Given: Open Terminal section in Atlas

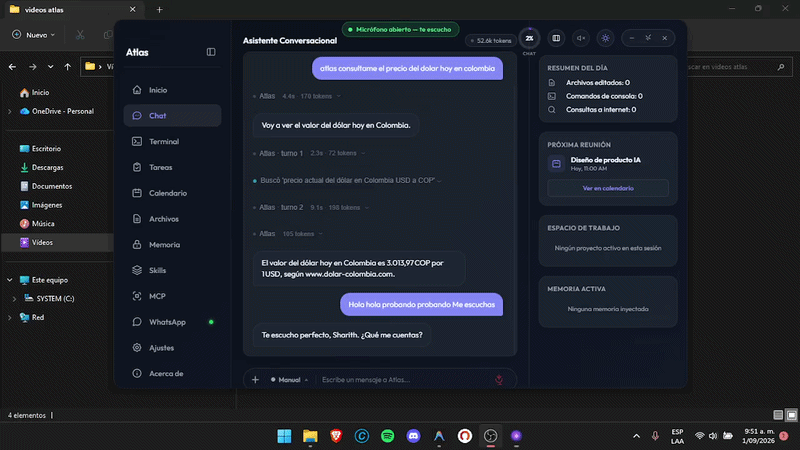Looking at the screenshot, I should point(172,141).
